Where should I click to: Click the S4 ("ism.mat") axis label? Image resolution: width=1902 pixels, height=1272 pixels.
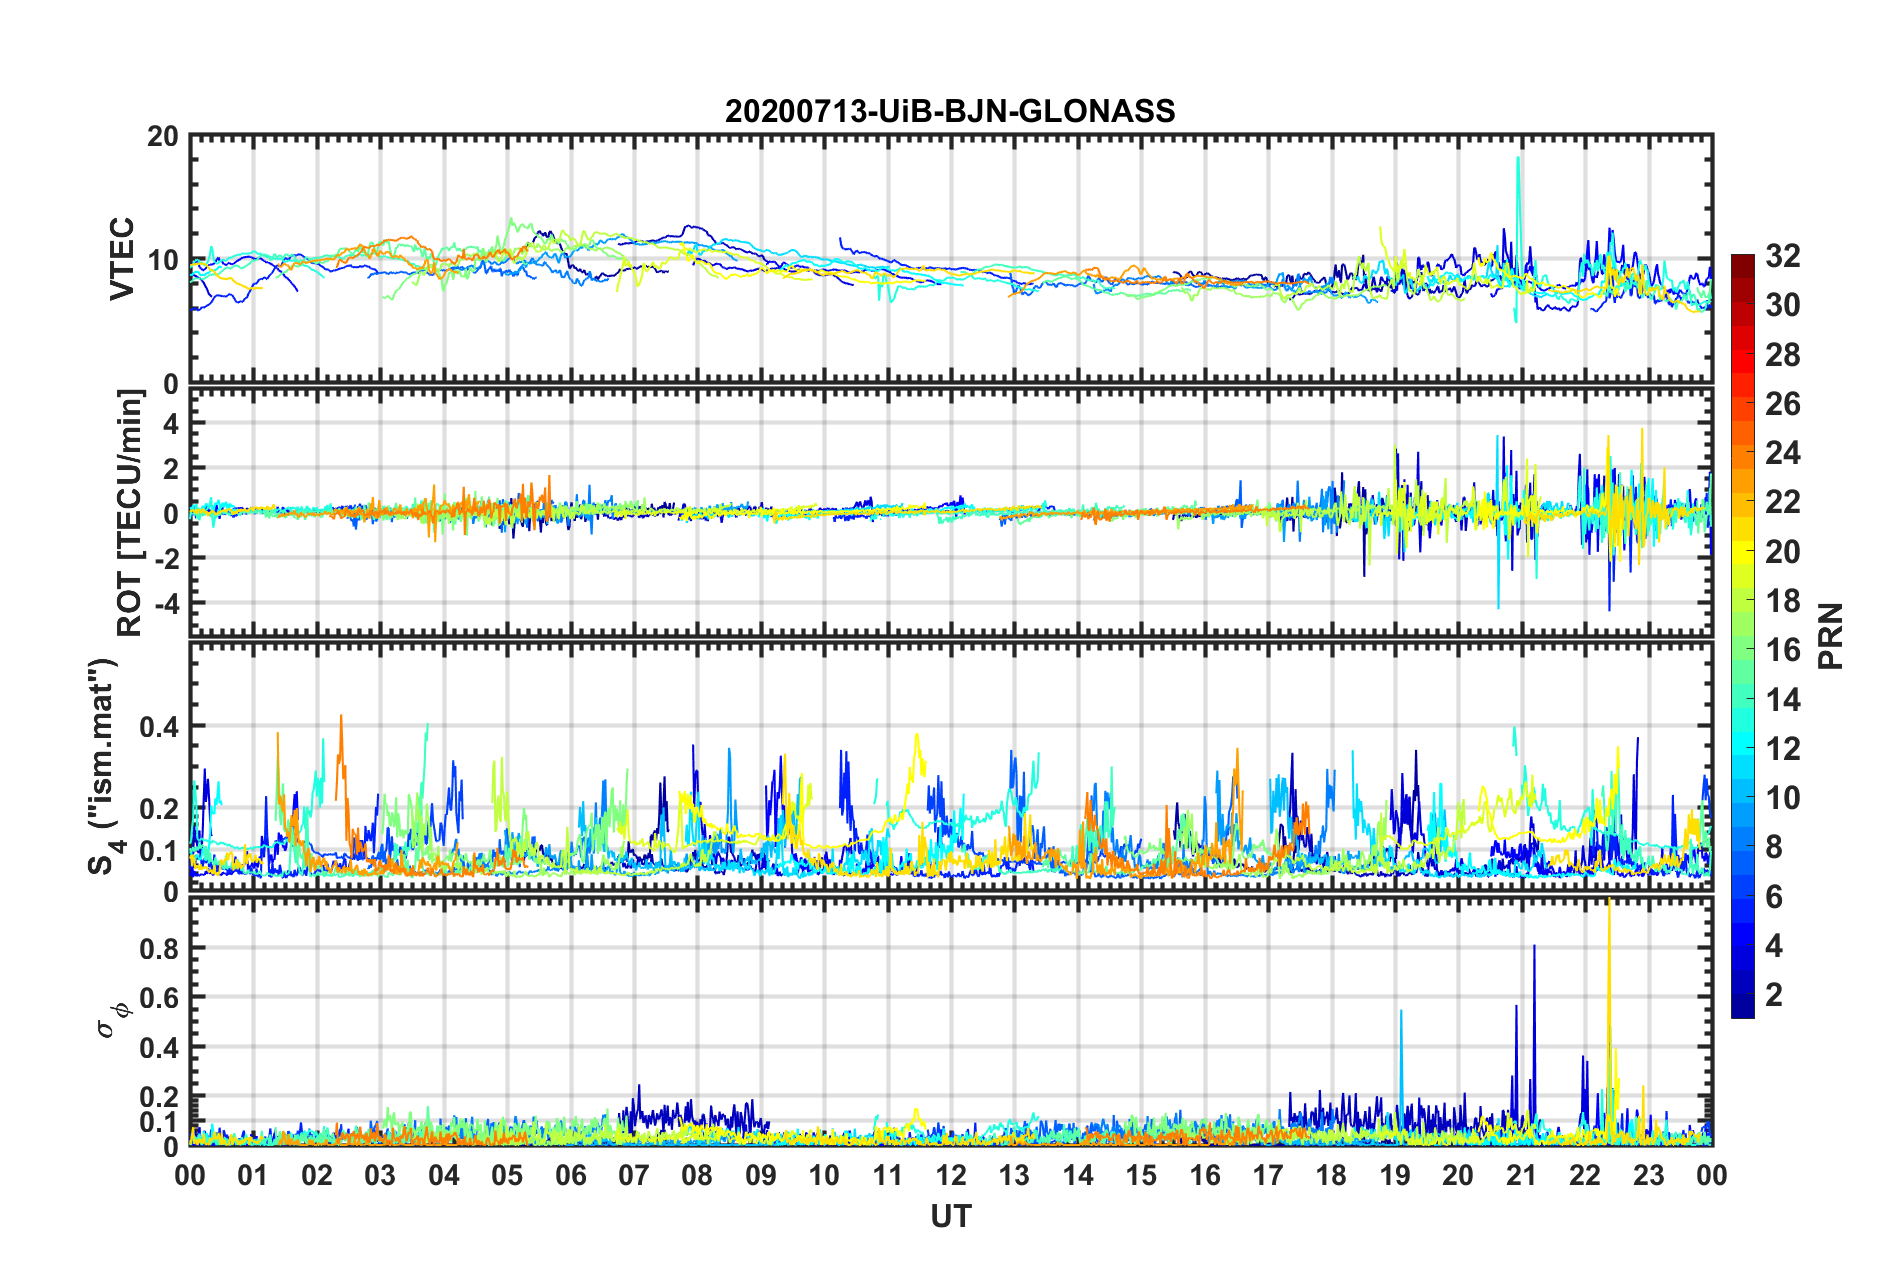[103, 767]
